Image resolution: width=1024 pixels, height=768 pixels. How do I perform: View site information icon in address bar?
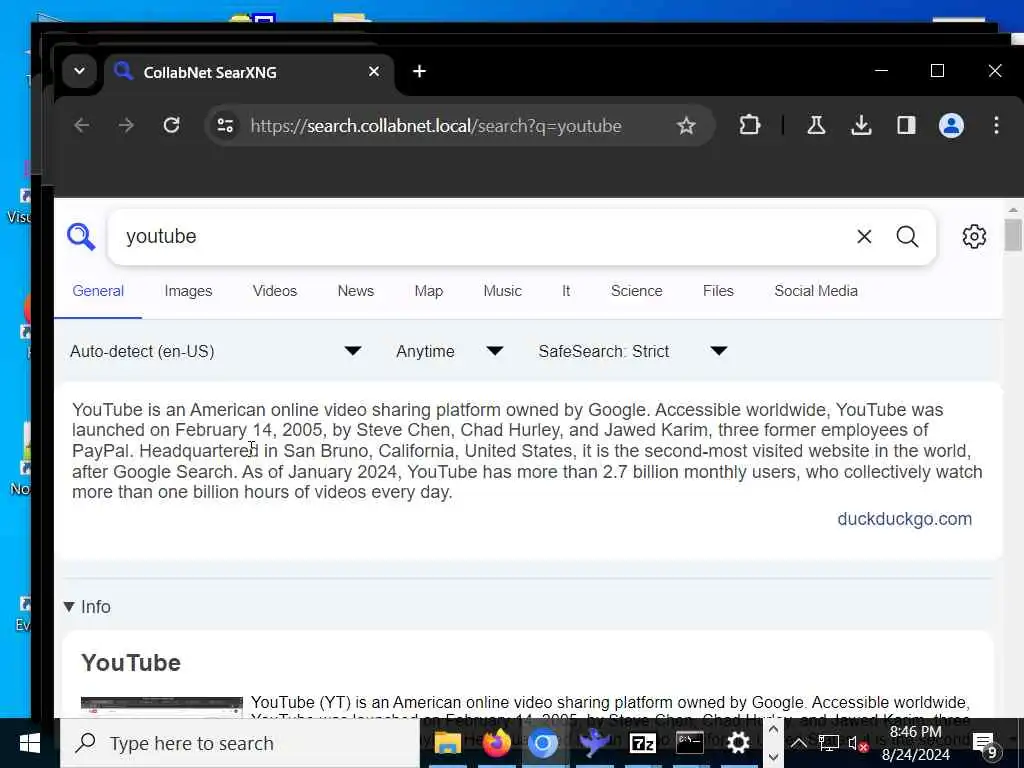225,125
